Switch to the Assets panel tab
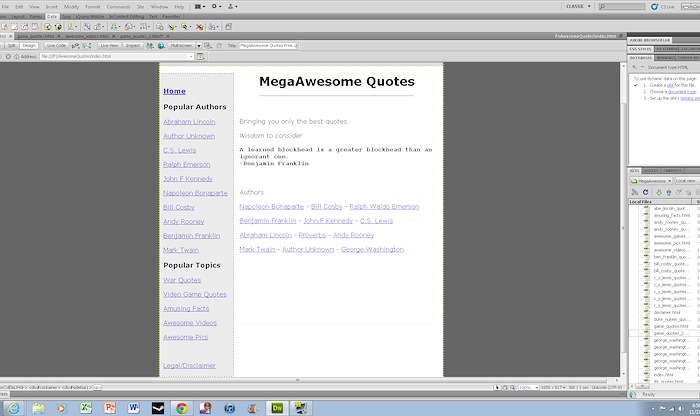This screenshot has height=416, width=700. coord(651,171)
